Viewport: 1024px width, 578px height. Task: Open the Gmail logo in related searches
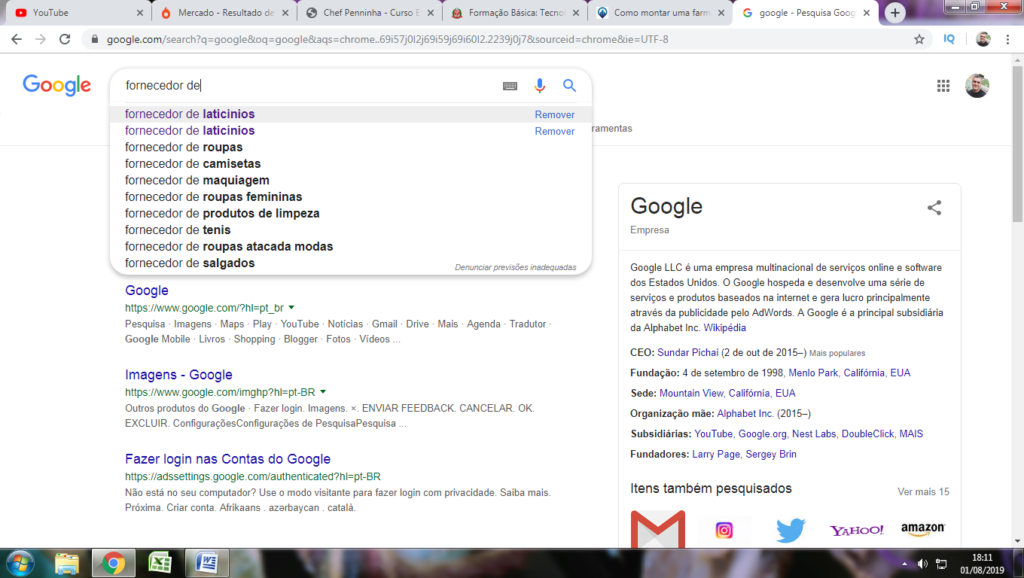coord(658,528)
